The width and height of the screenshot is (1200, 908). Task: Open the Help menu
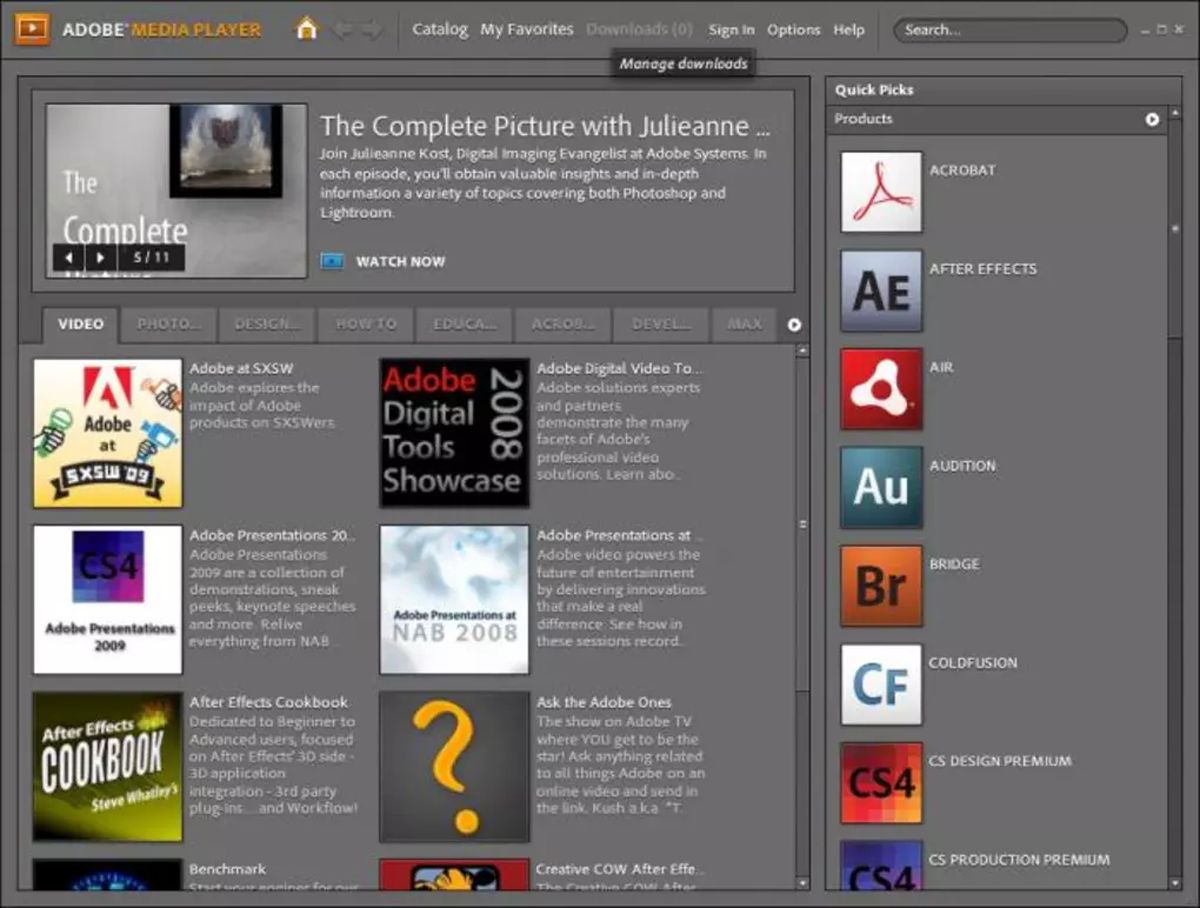pyautogui.click(x=849, y=30)
